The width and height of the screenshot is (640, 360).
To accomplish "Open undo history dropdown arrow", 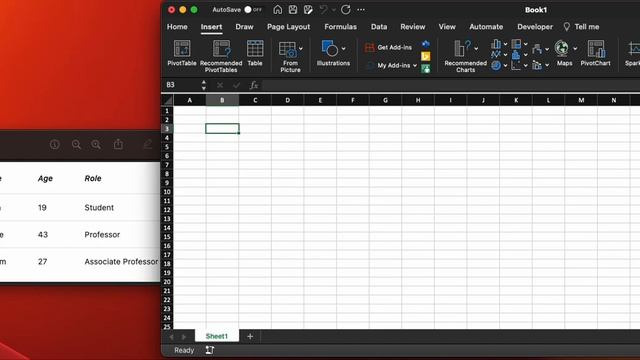I will coord(334,10).
